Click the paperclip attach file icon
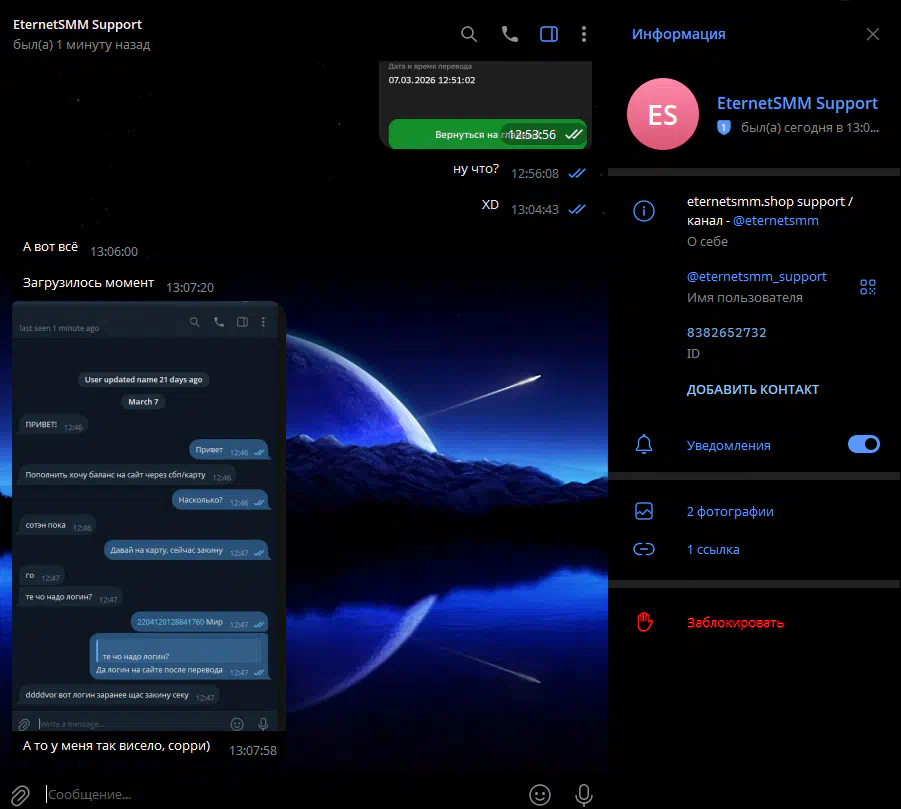901x809 pixels. pos(20,794)
